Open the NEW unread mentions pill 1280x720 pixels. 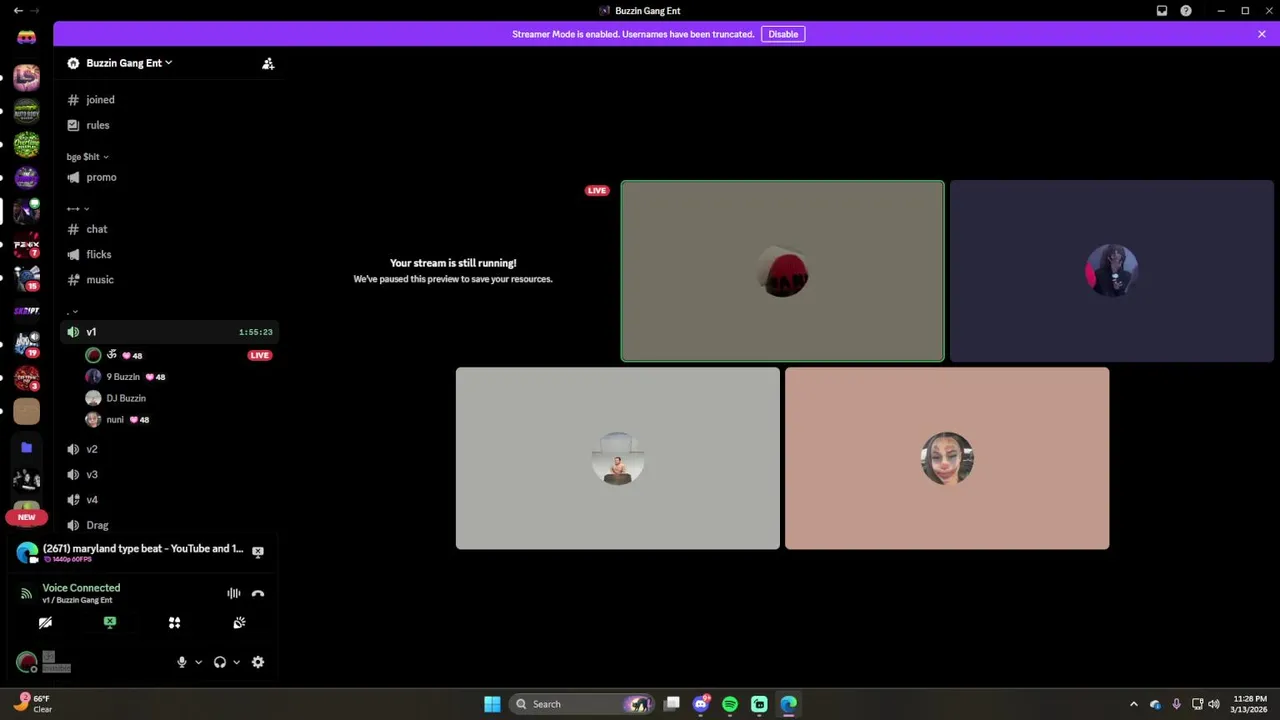tap(27, 517)
